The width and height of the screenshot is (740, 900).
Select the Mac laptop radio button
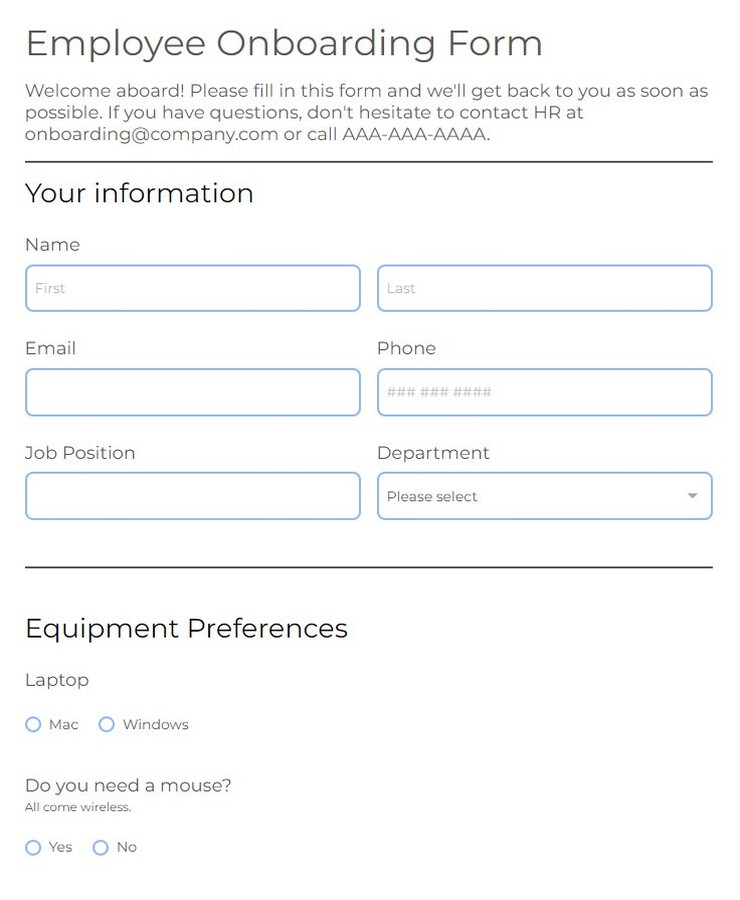(33, 724)
